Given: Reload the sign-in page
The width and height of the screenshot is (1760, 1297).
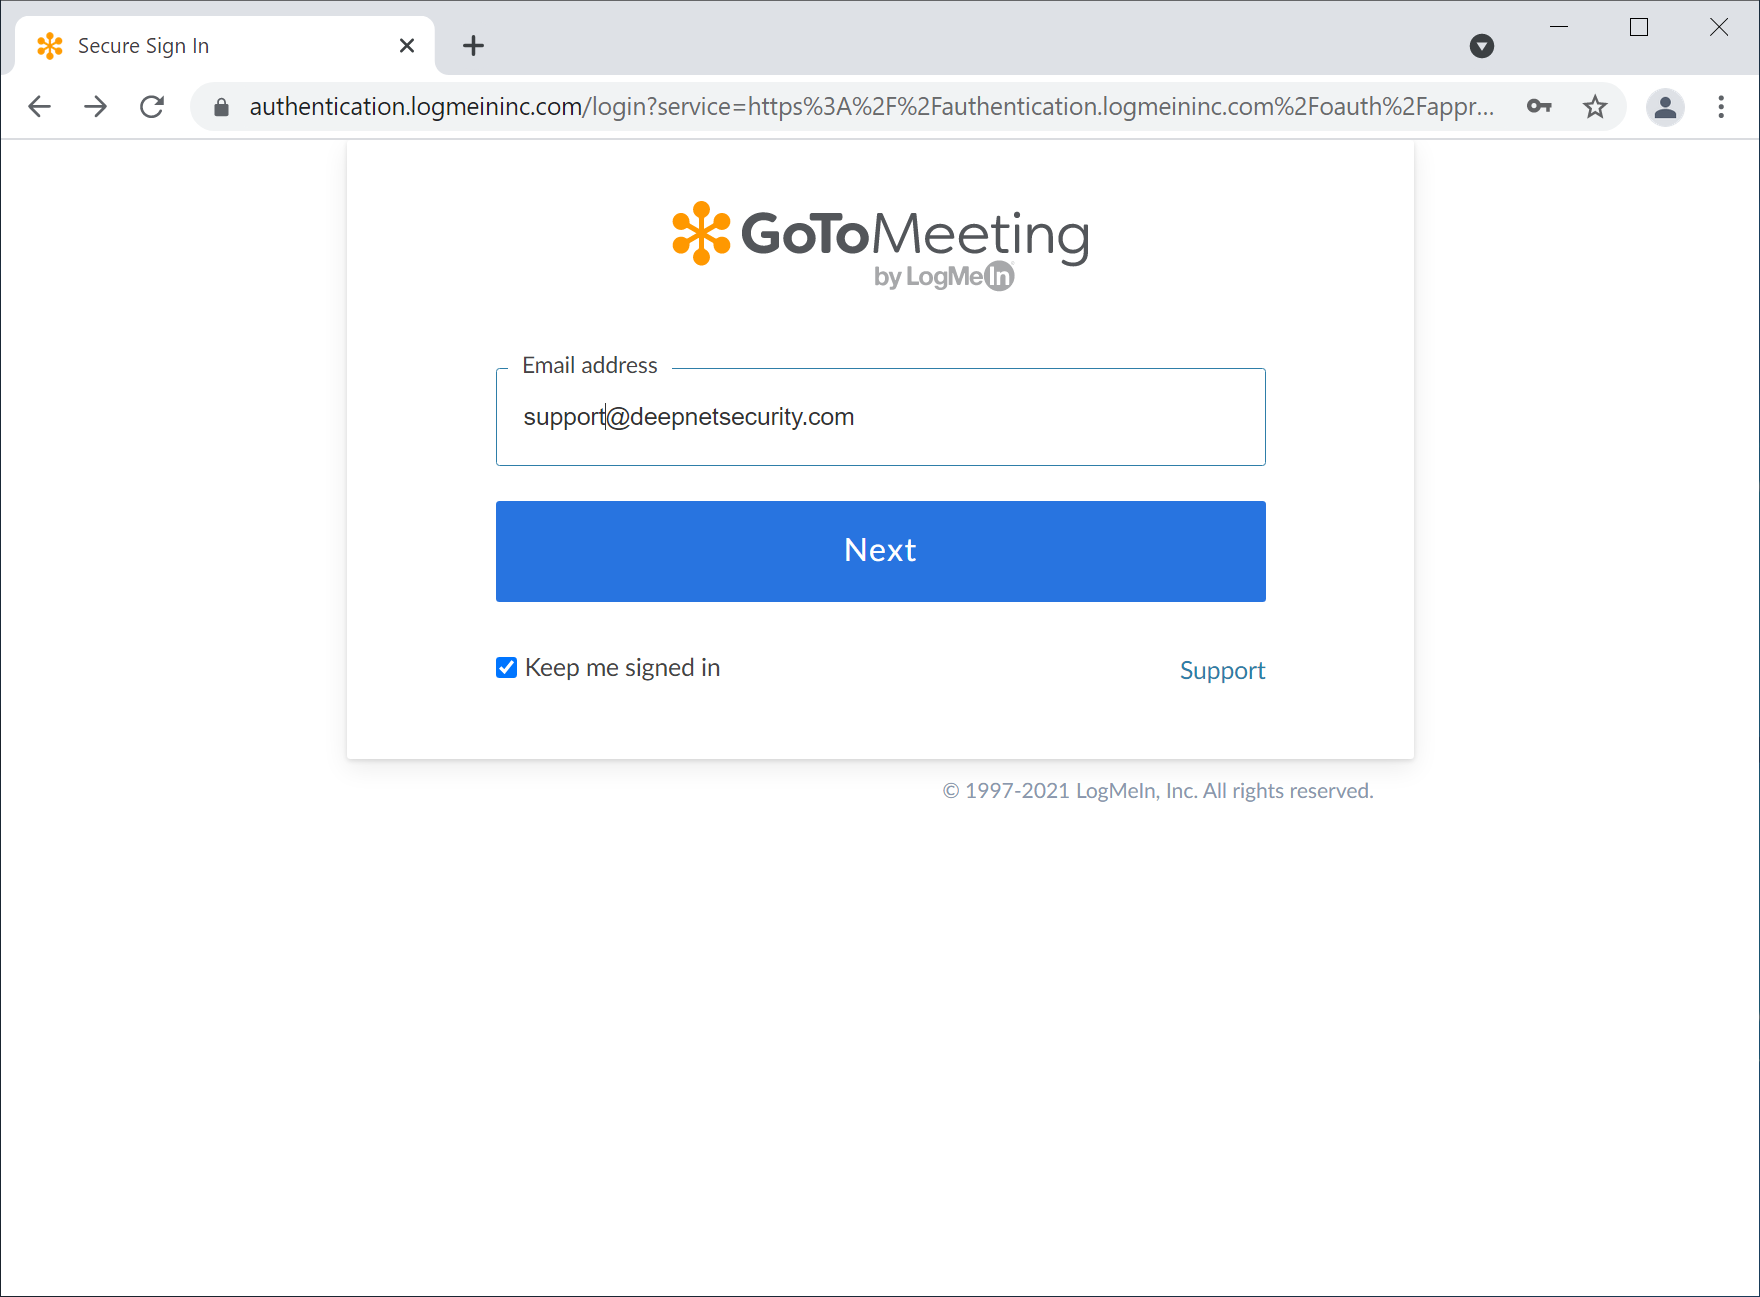Looking at the screenshot, I should point(152,107).
